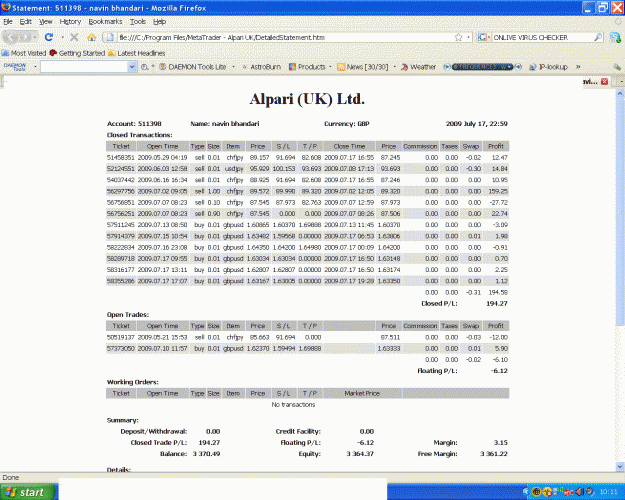Viewport: 625px width, 500px height.
Task: Open the Products dropdown arrow
Action: pos(330,67)
